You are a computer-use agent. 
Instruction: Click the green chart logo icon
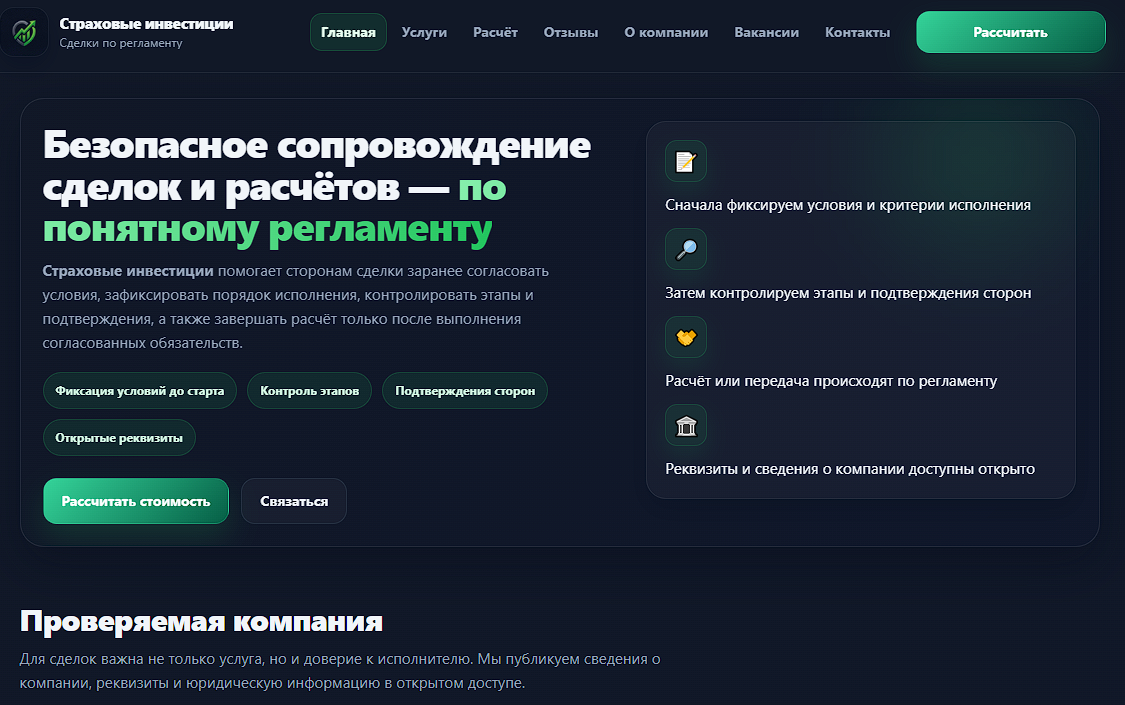(x=24, y=31)
